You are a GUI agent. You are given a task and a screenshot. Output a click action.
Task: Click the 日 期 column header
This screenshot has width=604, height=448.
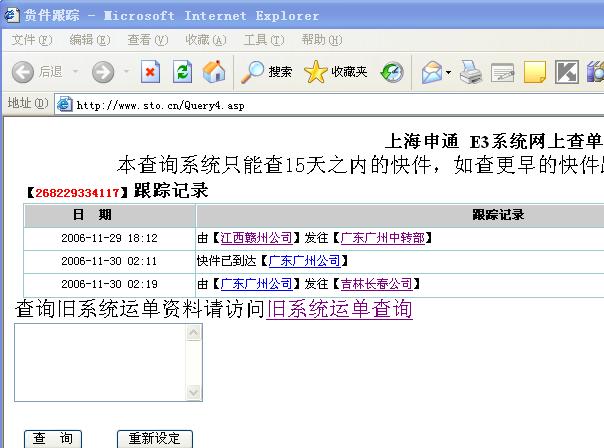click(x=109, y=215)
